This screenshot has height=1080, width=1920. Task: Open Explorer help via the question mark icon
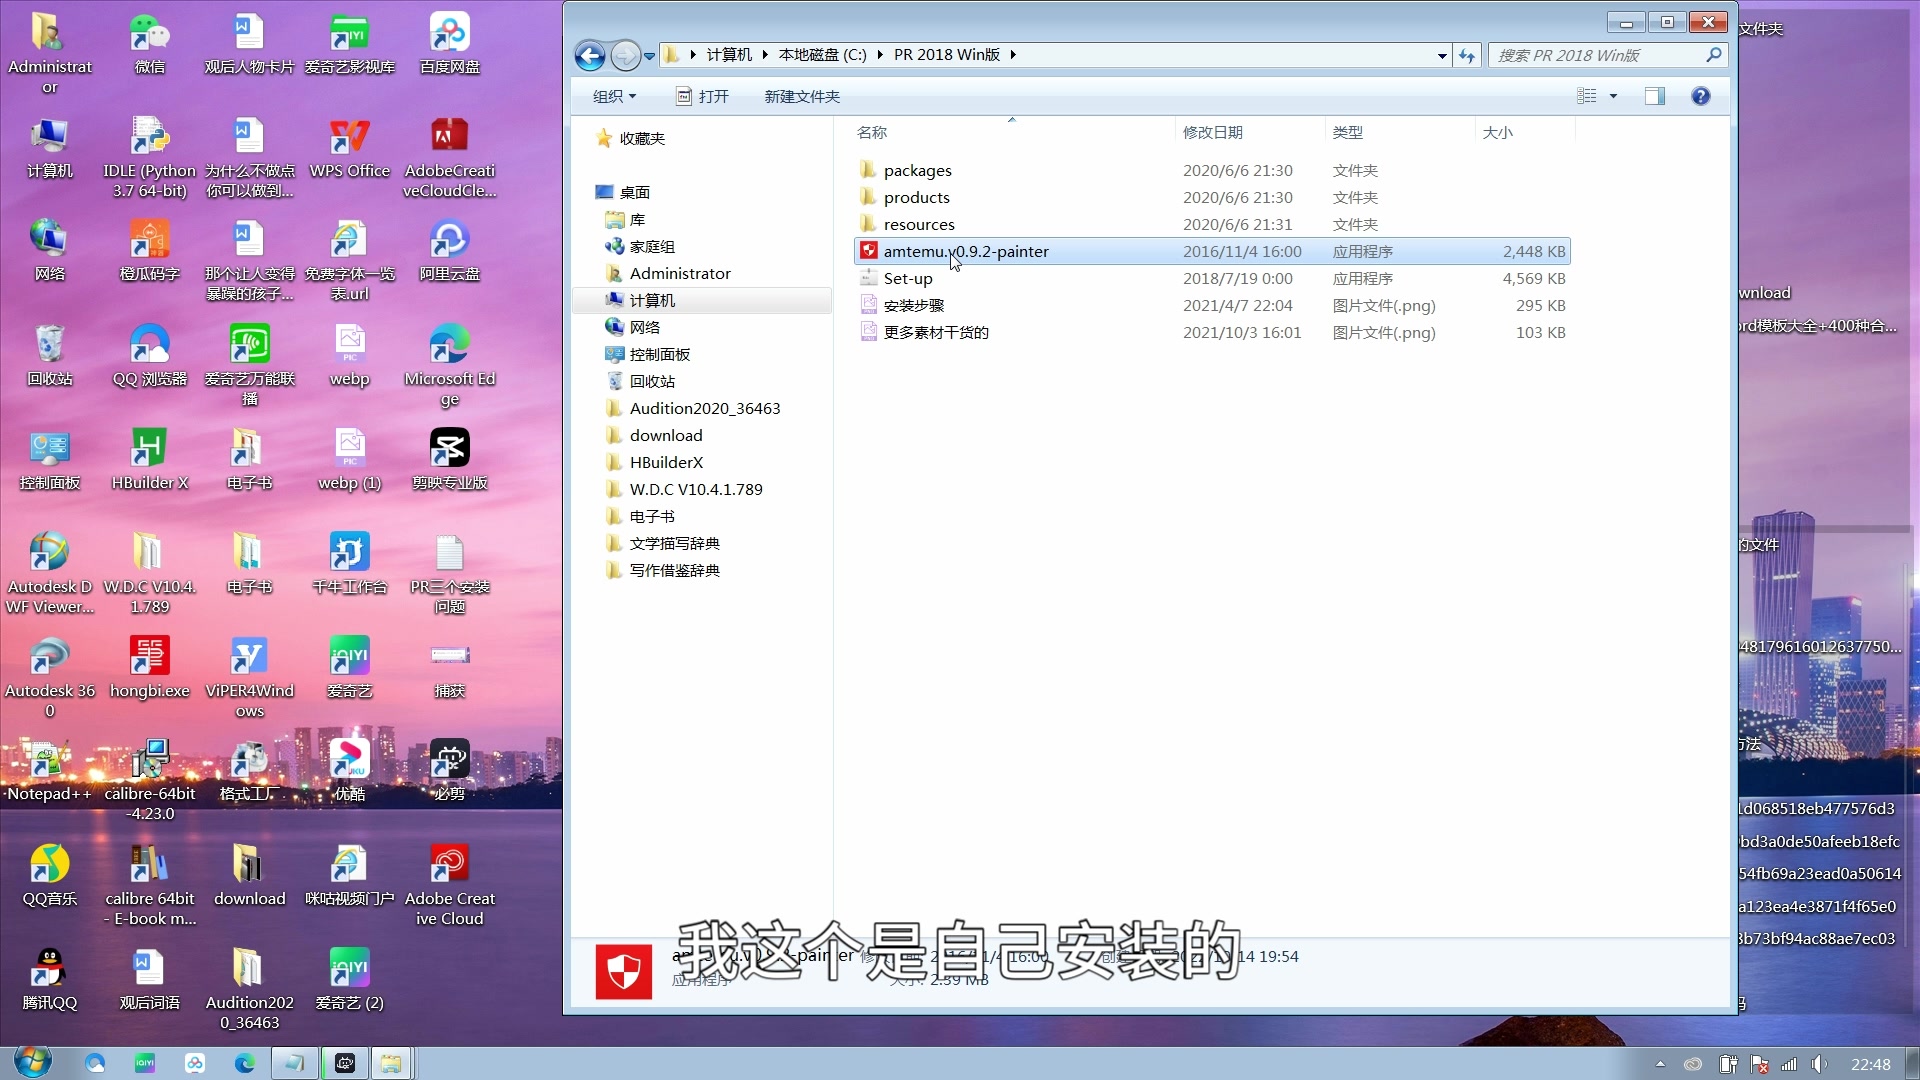pos(1699,96)
